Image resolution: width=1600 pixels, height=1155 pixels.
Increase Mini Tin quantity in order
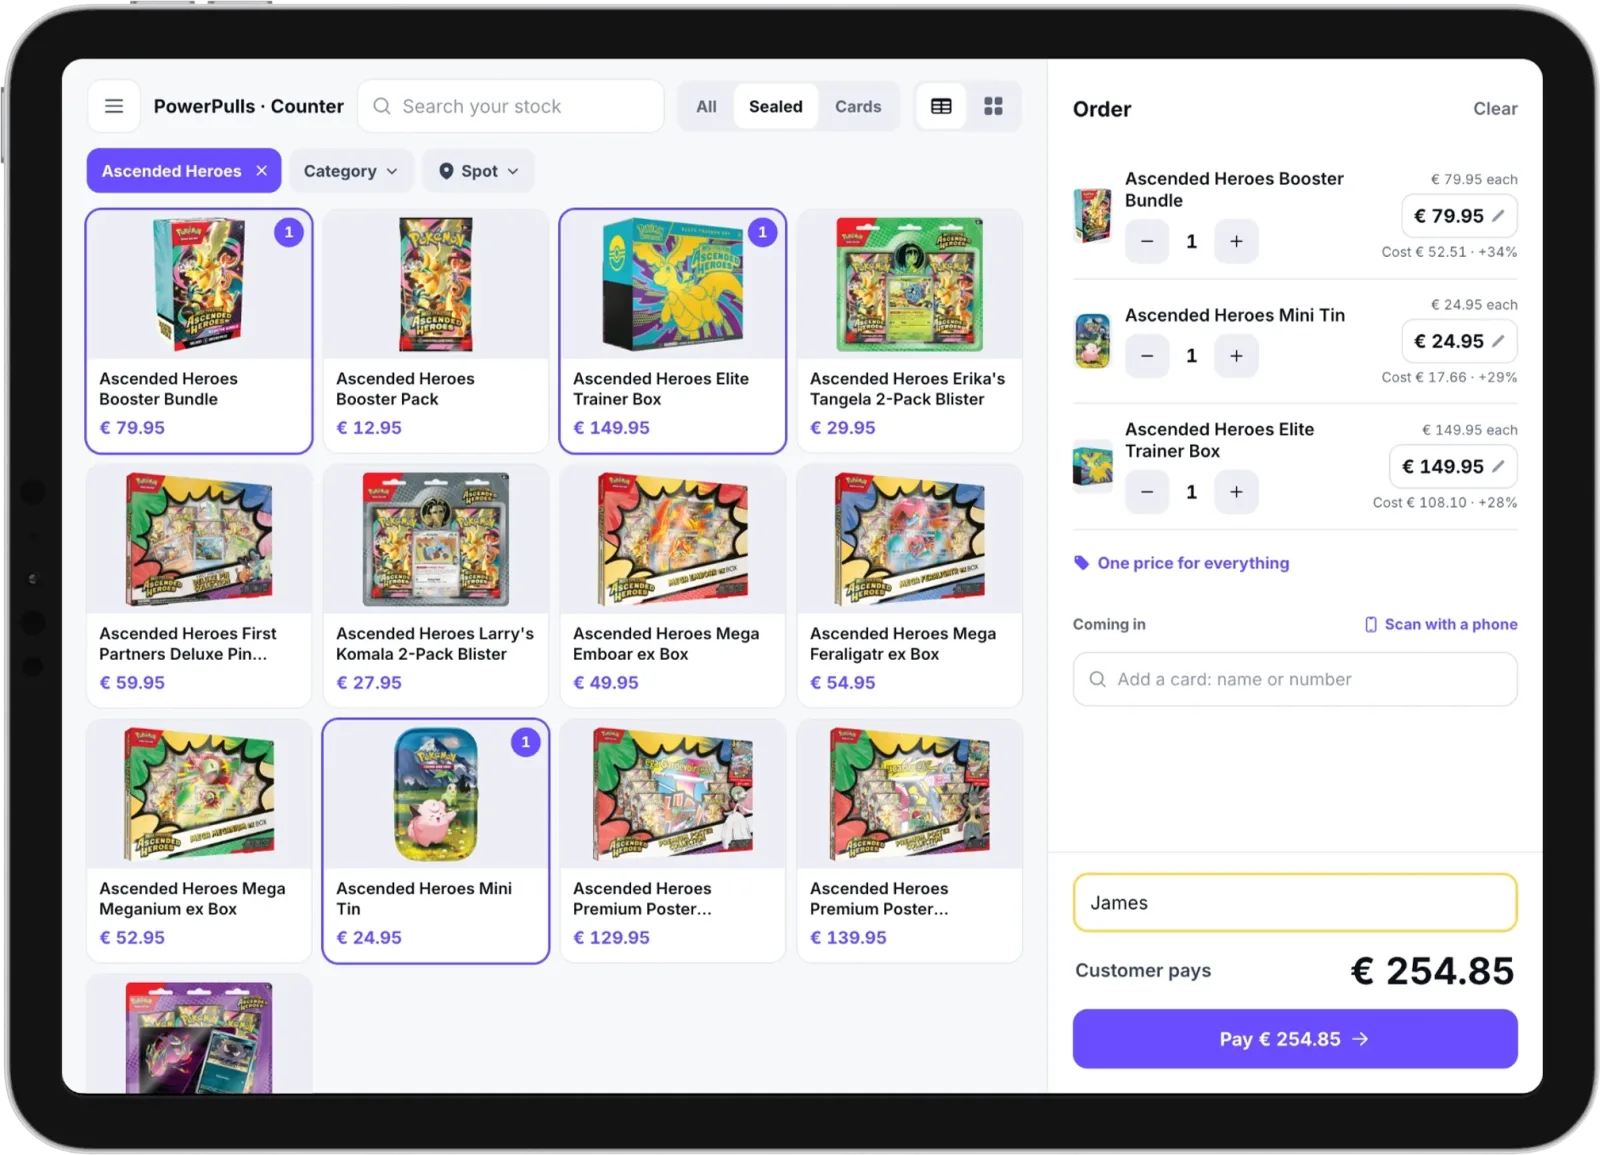click(x=1236, y=356)
